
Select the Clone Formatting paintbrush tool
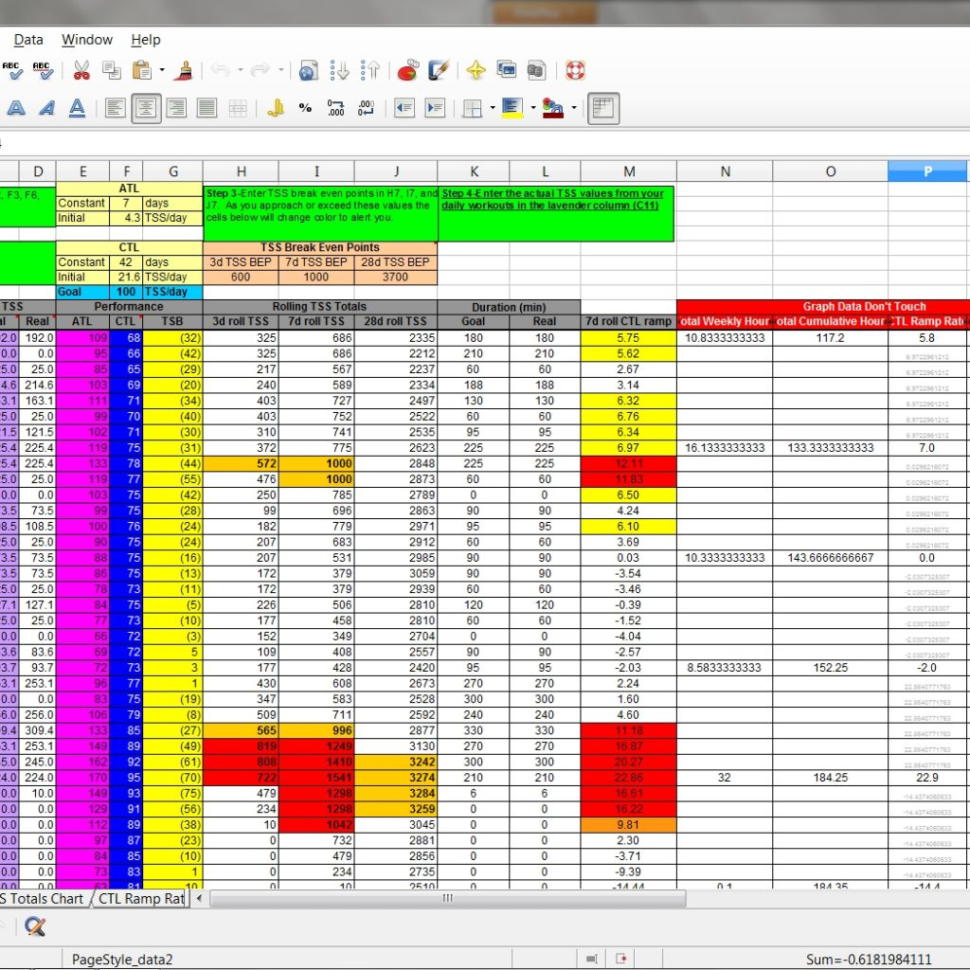[184, 68]
